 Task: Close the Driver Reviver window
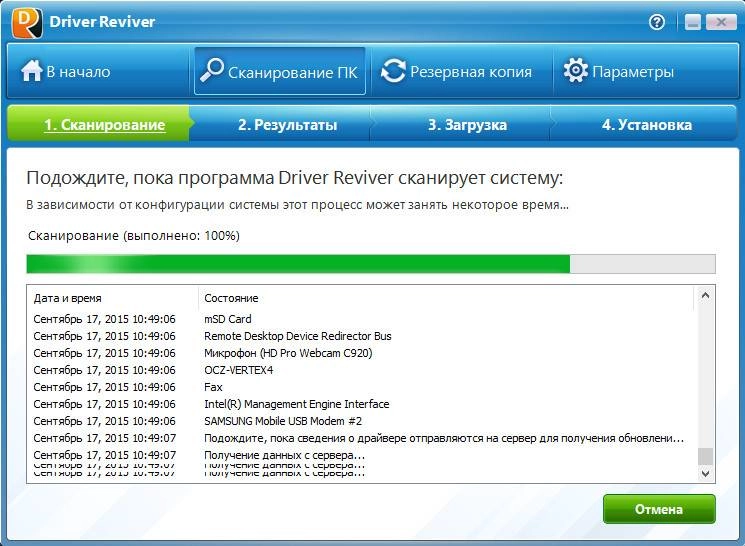coord(721,22)
